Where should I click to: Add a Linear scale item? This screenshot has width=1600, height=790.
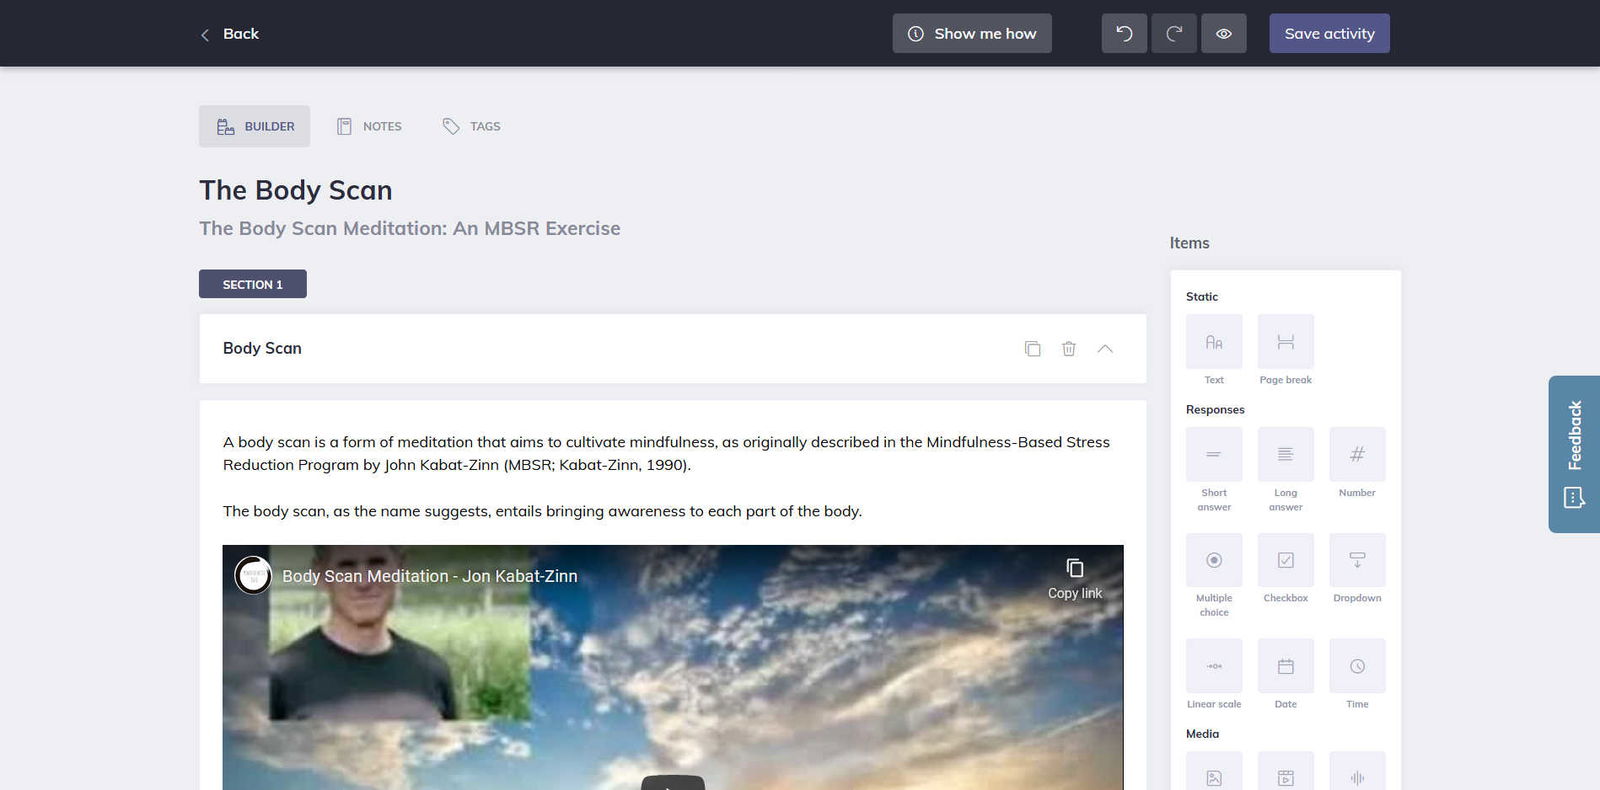coord(1214,667)
